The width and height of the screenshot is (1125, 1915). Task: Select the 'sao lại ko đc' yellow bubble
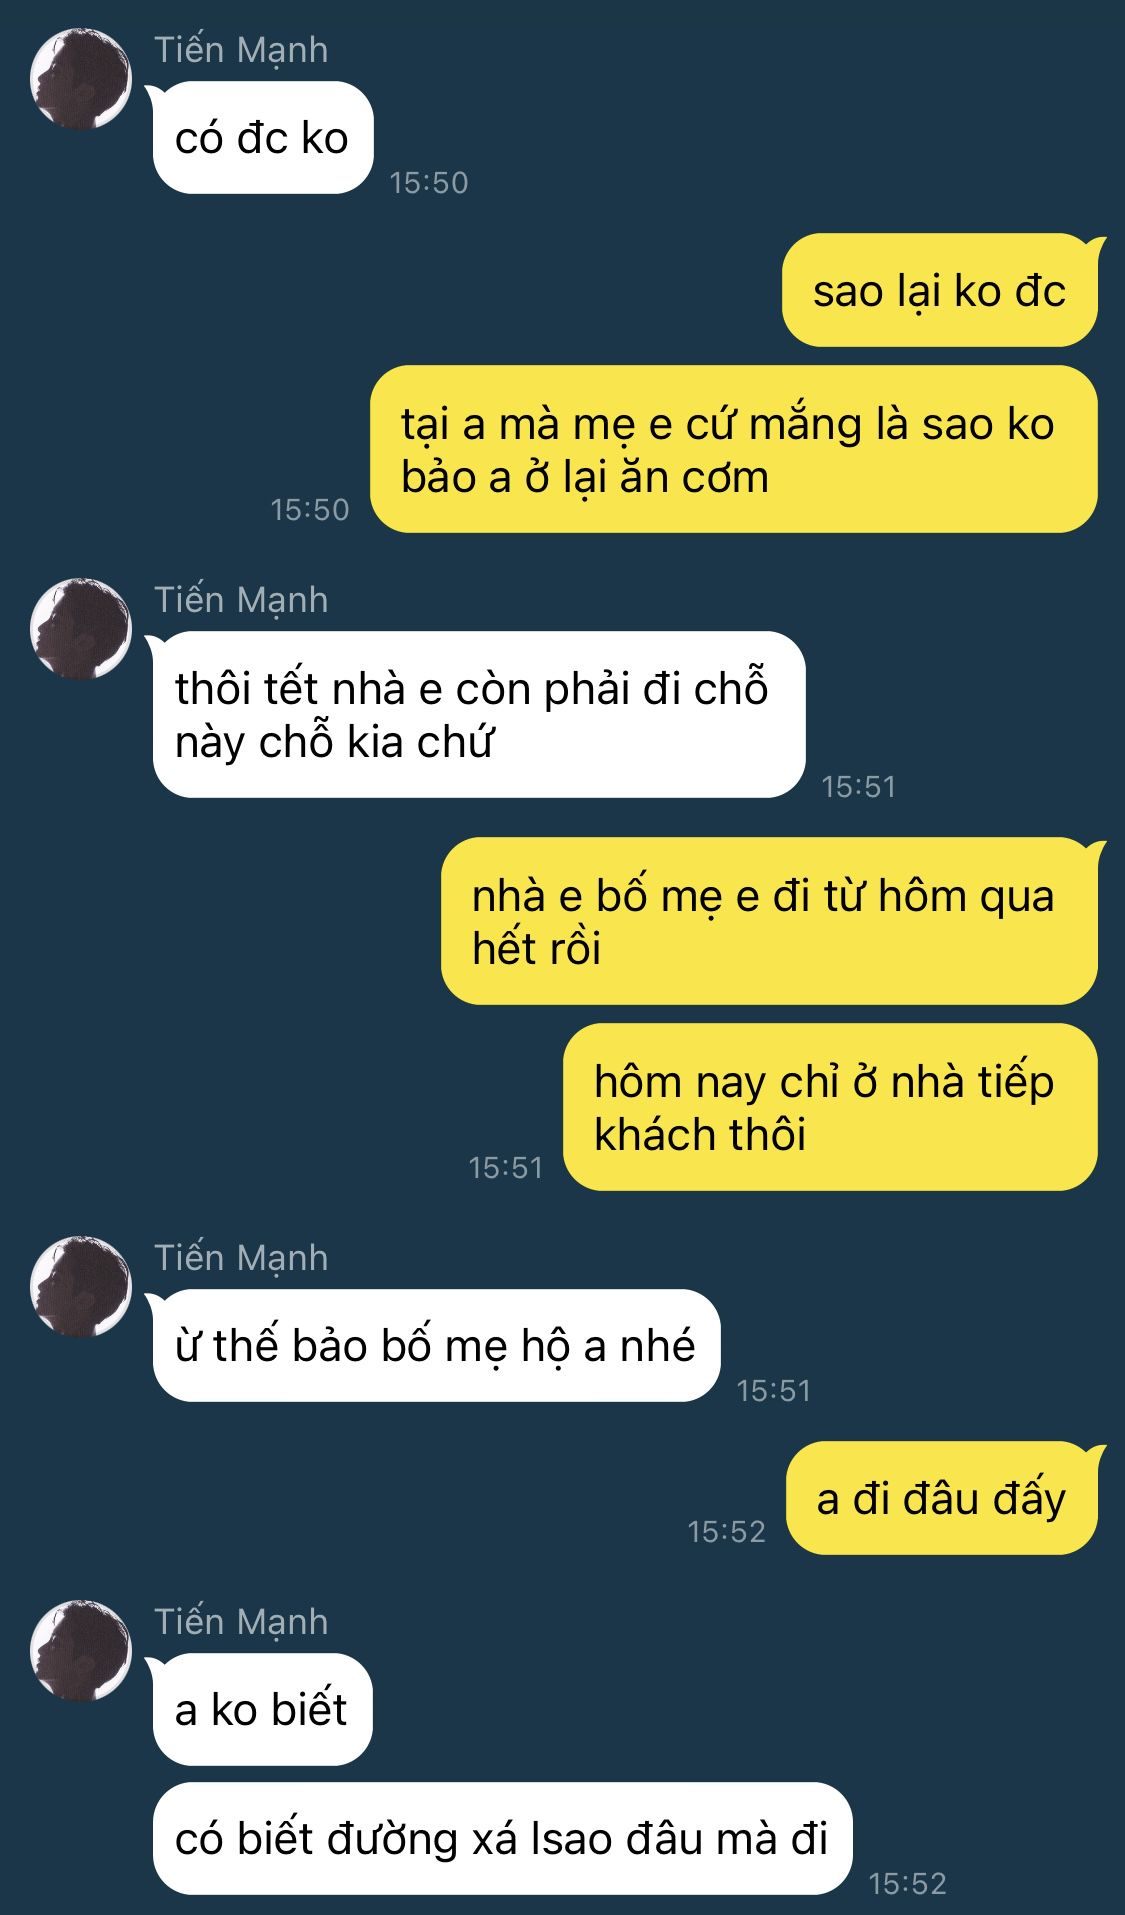coord(940,291)
